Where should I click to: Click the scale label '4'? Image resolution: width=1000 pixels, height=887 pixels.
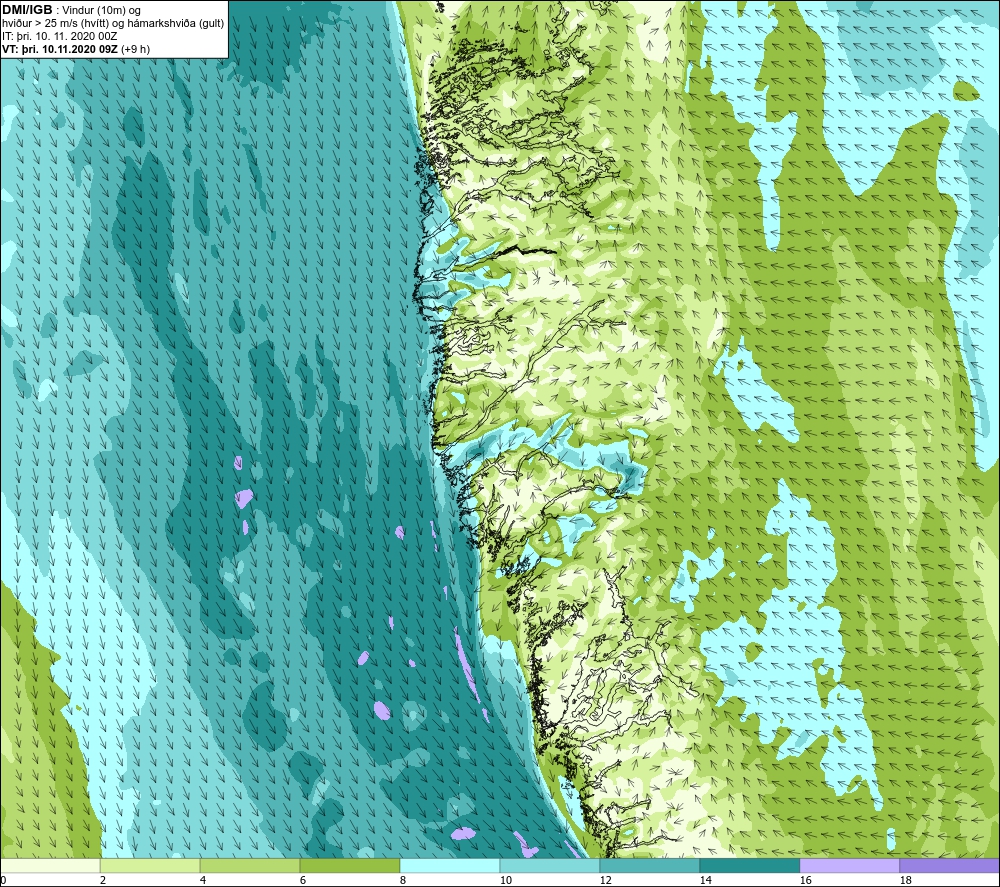pos(203,880)
